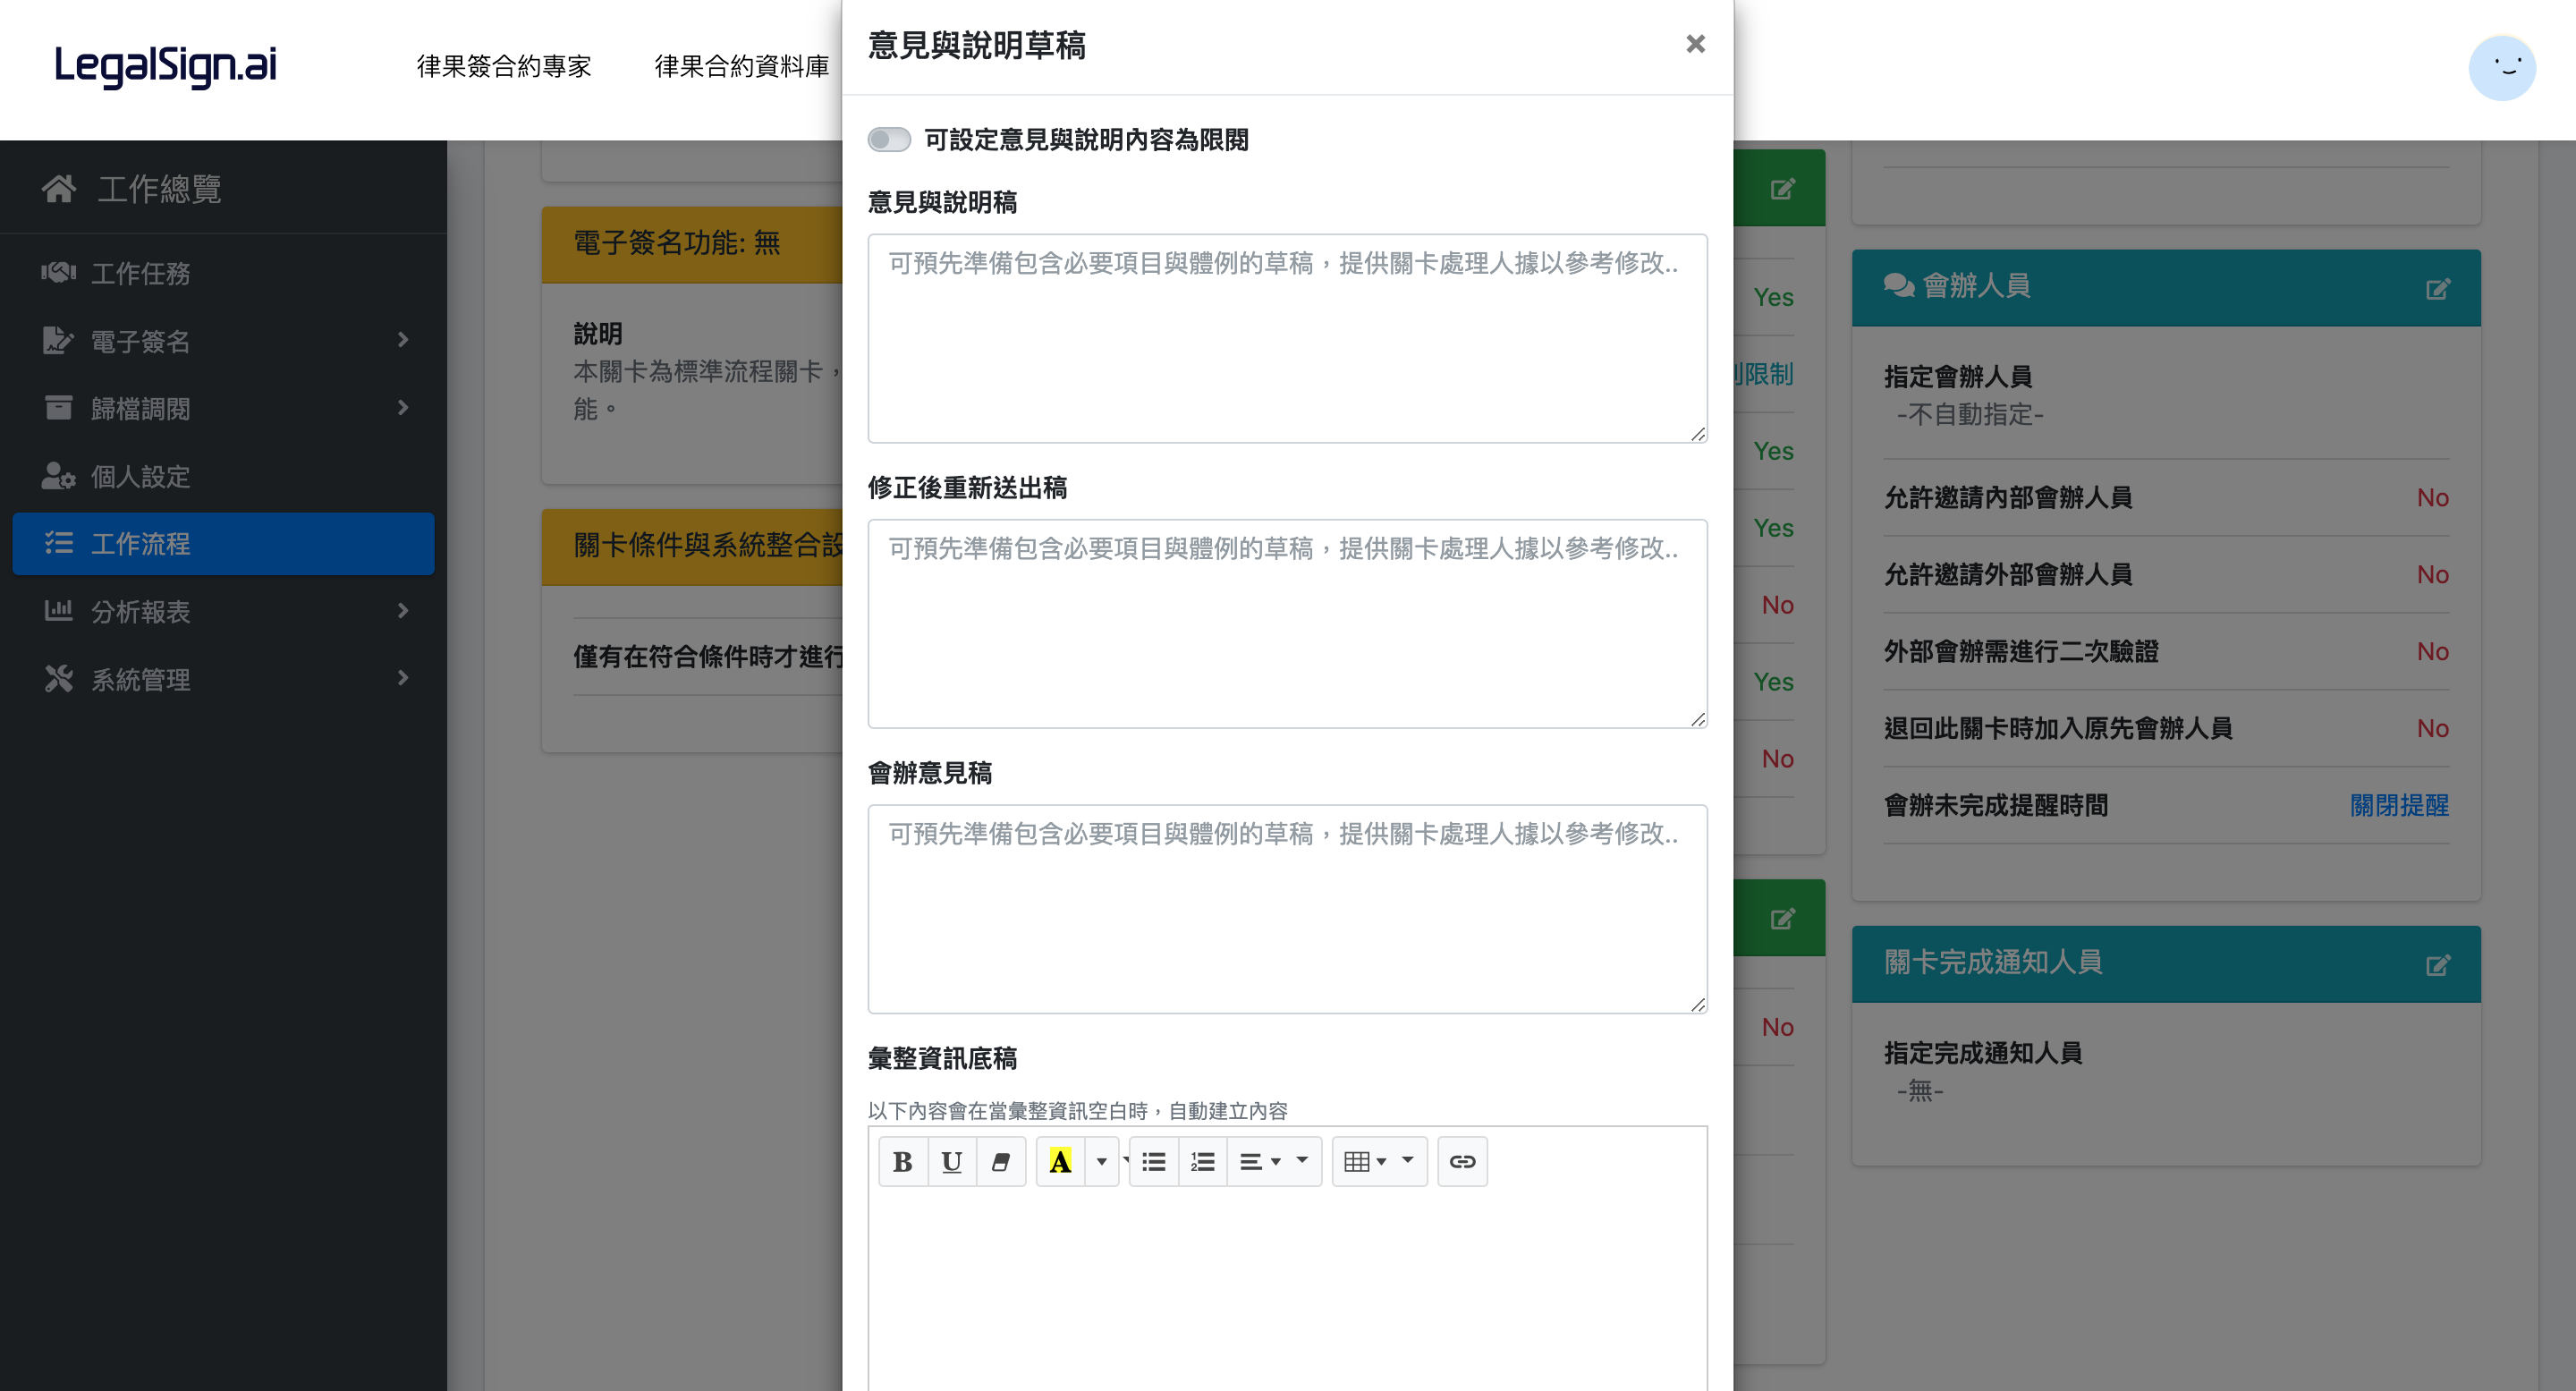Edit the 會辦人員 panel via pencil icon
The image size is (2576, 1391).
tap(2438, 289)
